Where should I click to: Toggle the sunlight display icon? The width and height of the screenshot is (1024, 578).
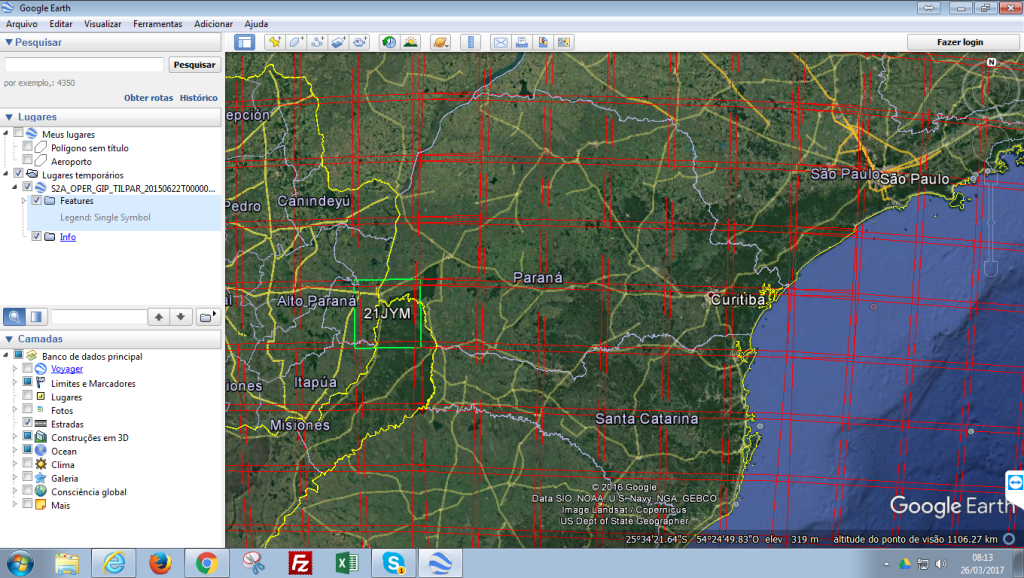(410, 42)
